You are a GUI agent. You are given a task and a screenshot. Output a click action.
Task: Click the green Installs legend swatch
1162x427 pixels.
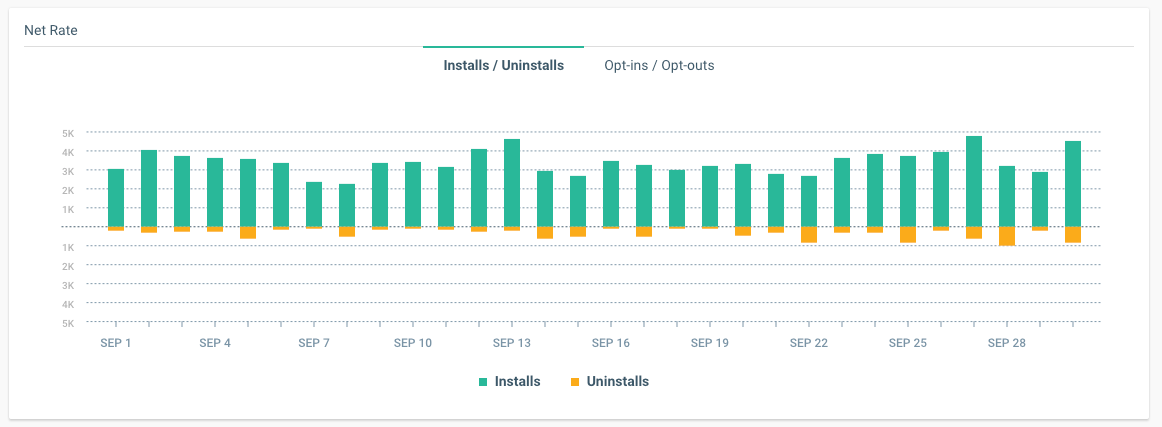483,382
